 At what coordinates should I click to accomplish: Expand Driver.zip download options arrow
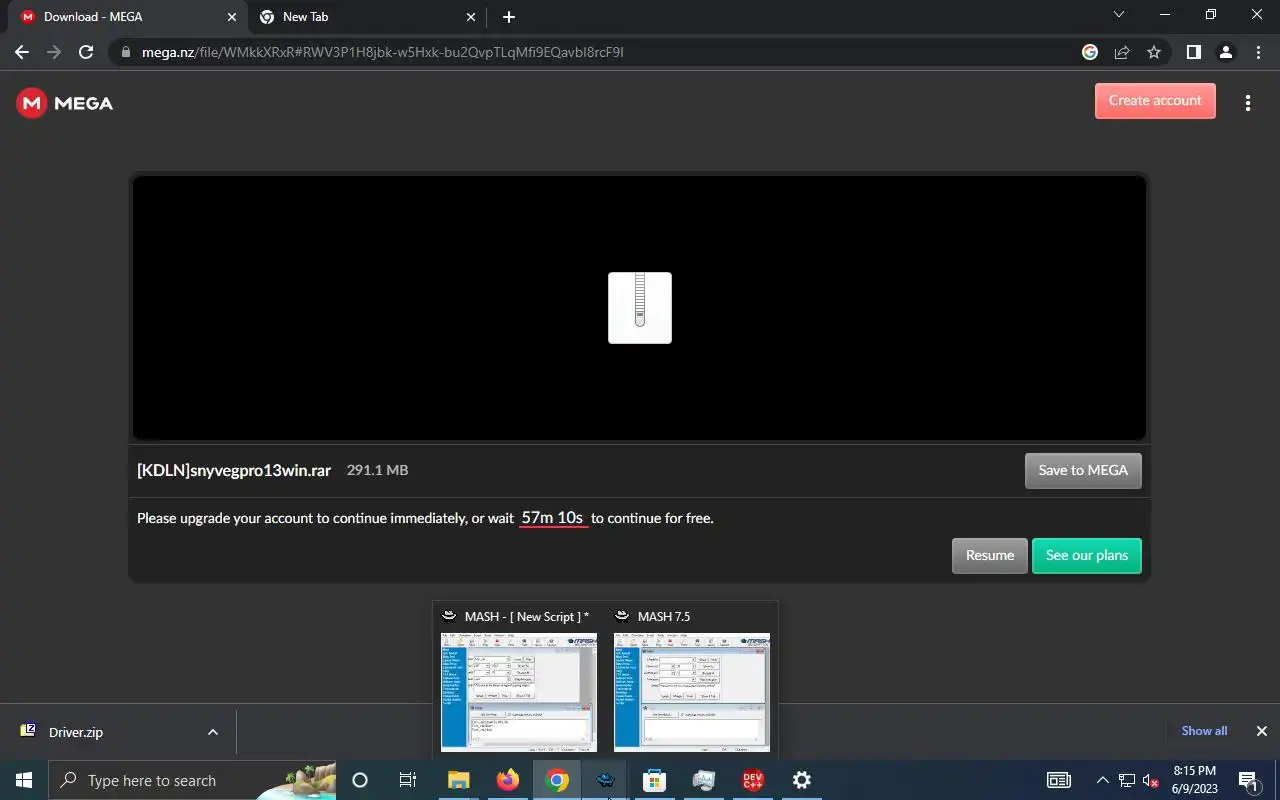[212, 732]
